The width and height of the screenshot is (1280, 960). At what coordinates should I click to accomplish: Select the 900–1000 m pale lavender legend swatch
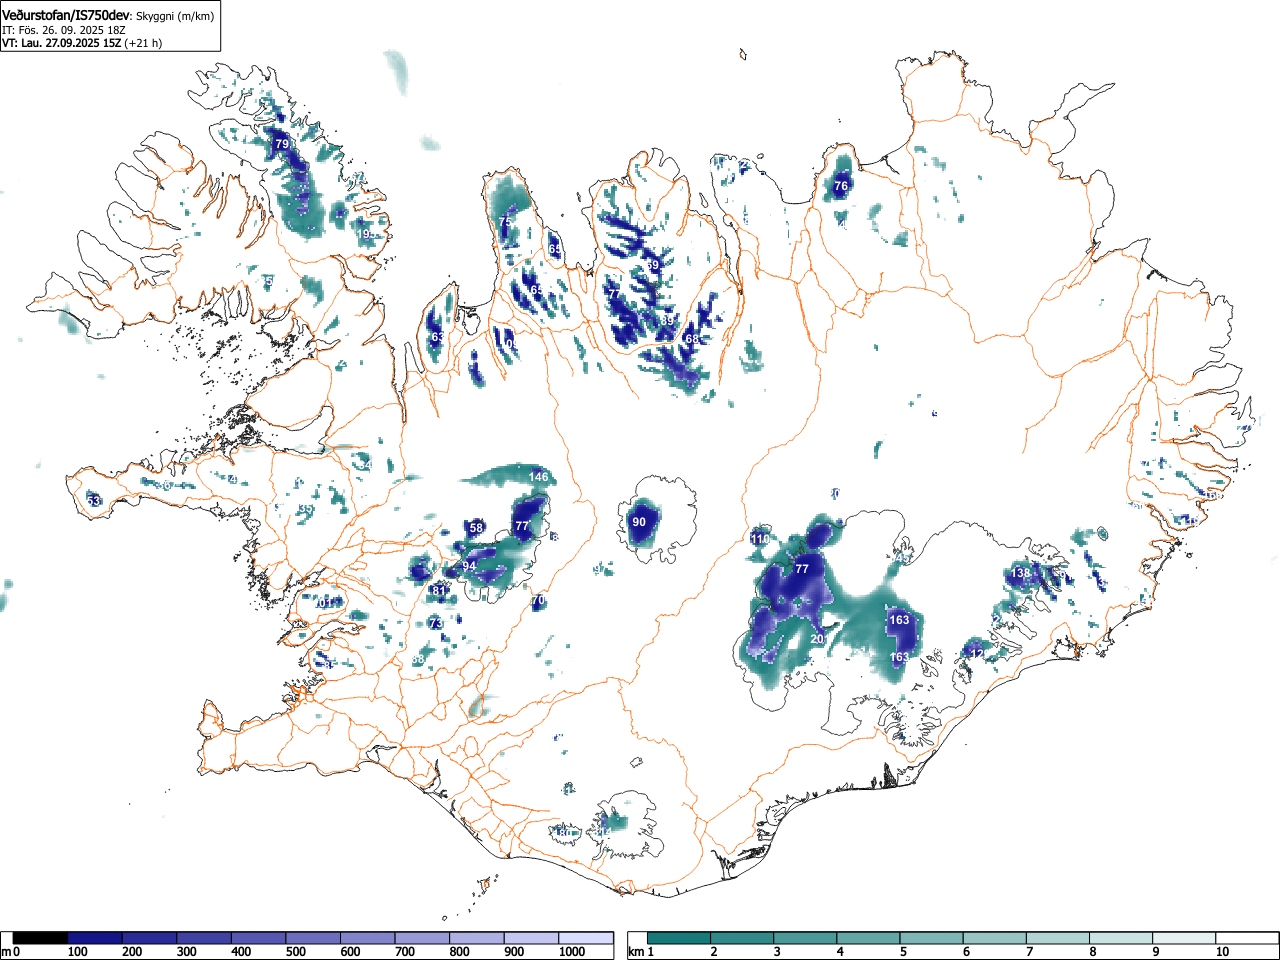pos(531,938)
